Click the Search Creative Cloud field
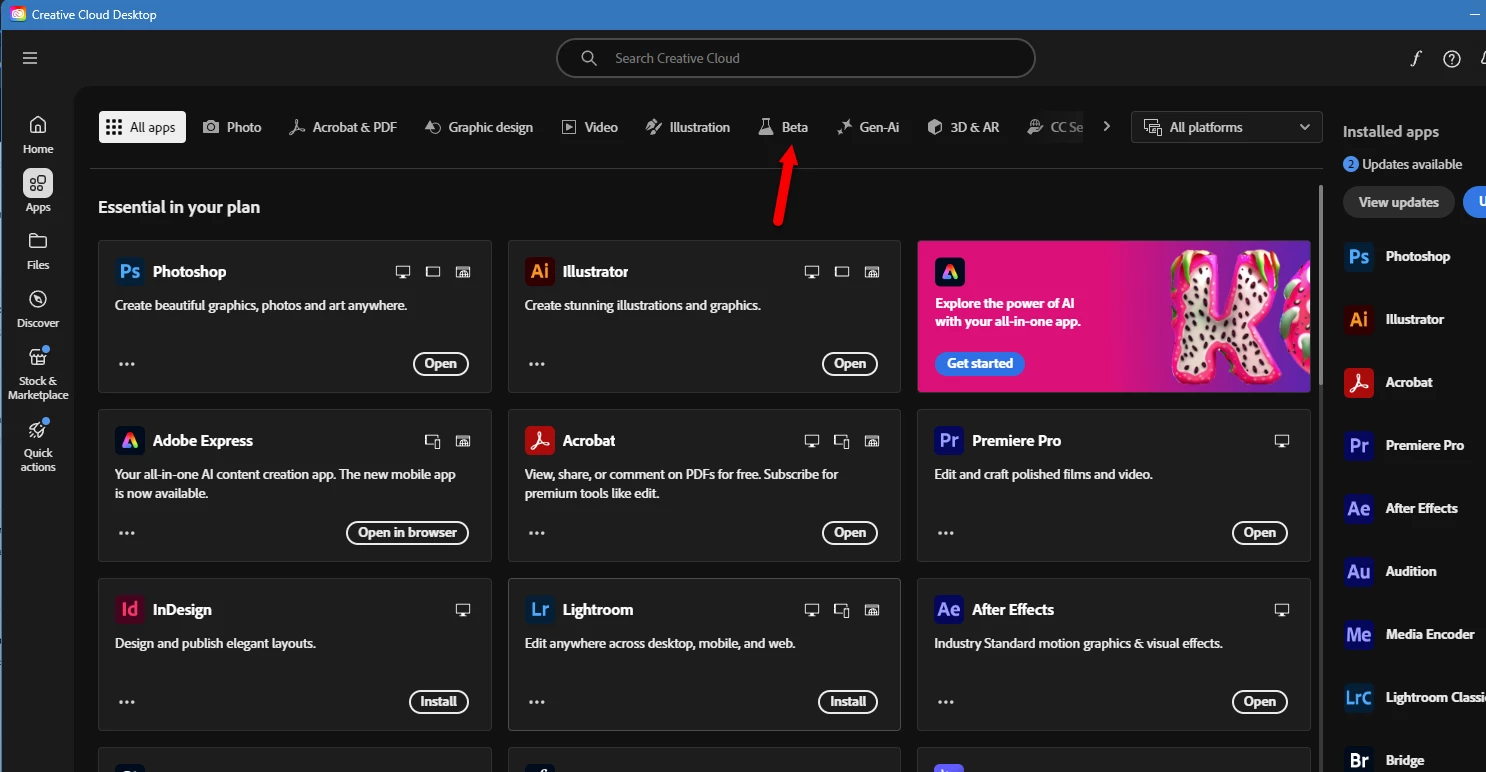The height and width of the screenshot is (772, 1486). point(795,59)
